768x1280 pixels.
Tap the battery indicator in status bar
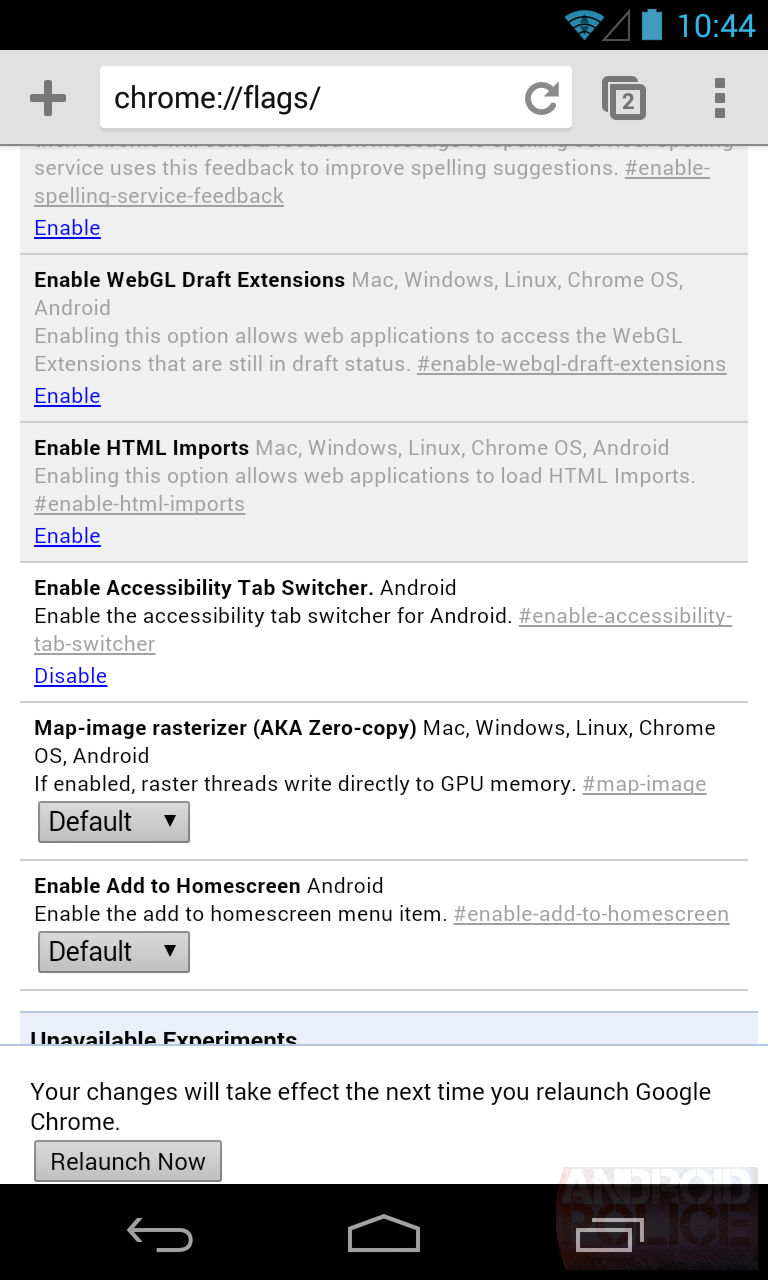[x=649, y=24]
